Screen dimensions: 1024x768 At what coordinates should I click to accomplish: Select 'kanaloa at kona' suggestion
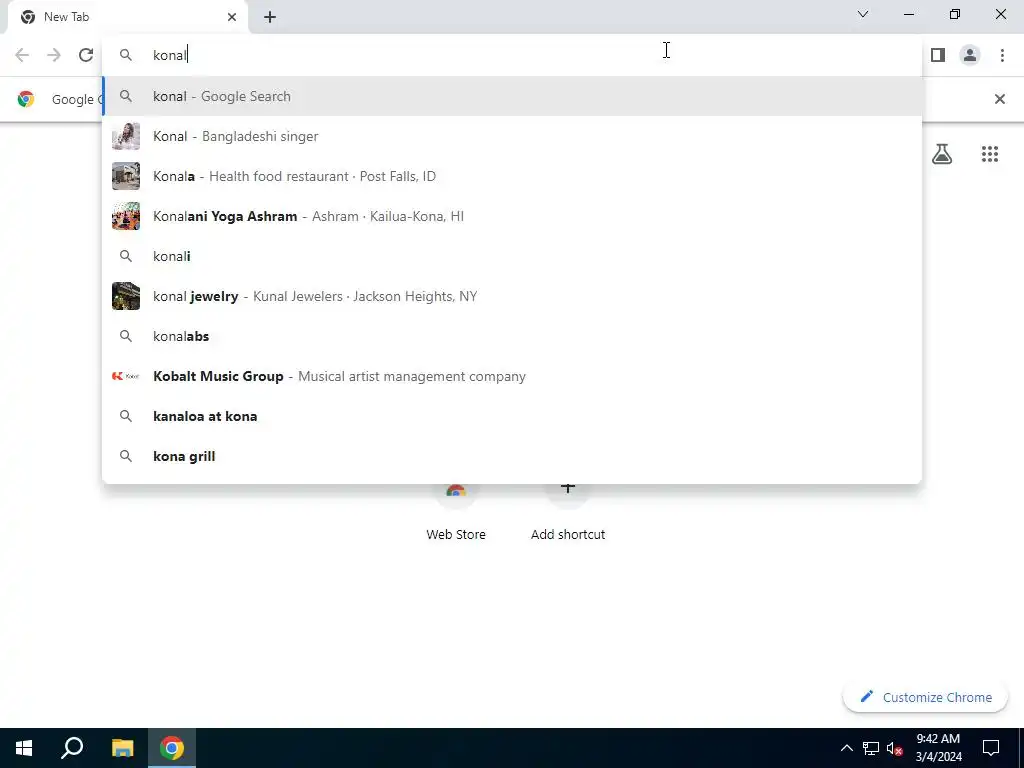(512, 416)
